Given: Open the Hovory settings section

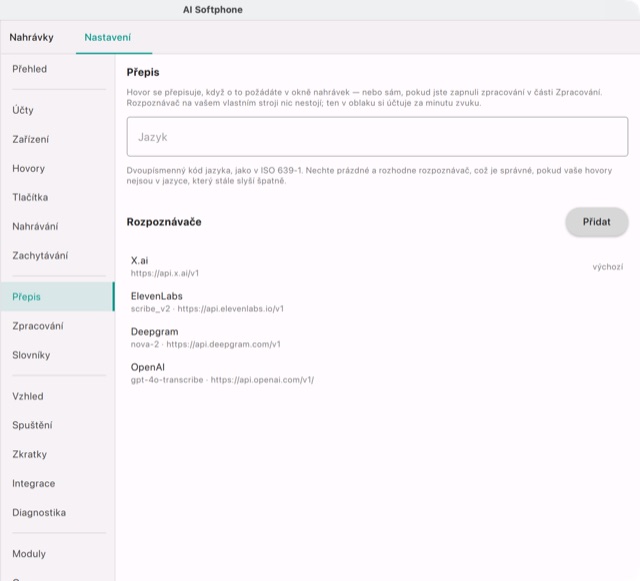Looking at the screenshot, I should click(x=57, y=168).
